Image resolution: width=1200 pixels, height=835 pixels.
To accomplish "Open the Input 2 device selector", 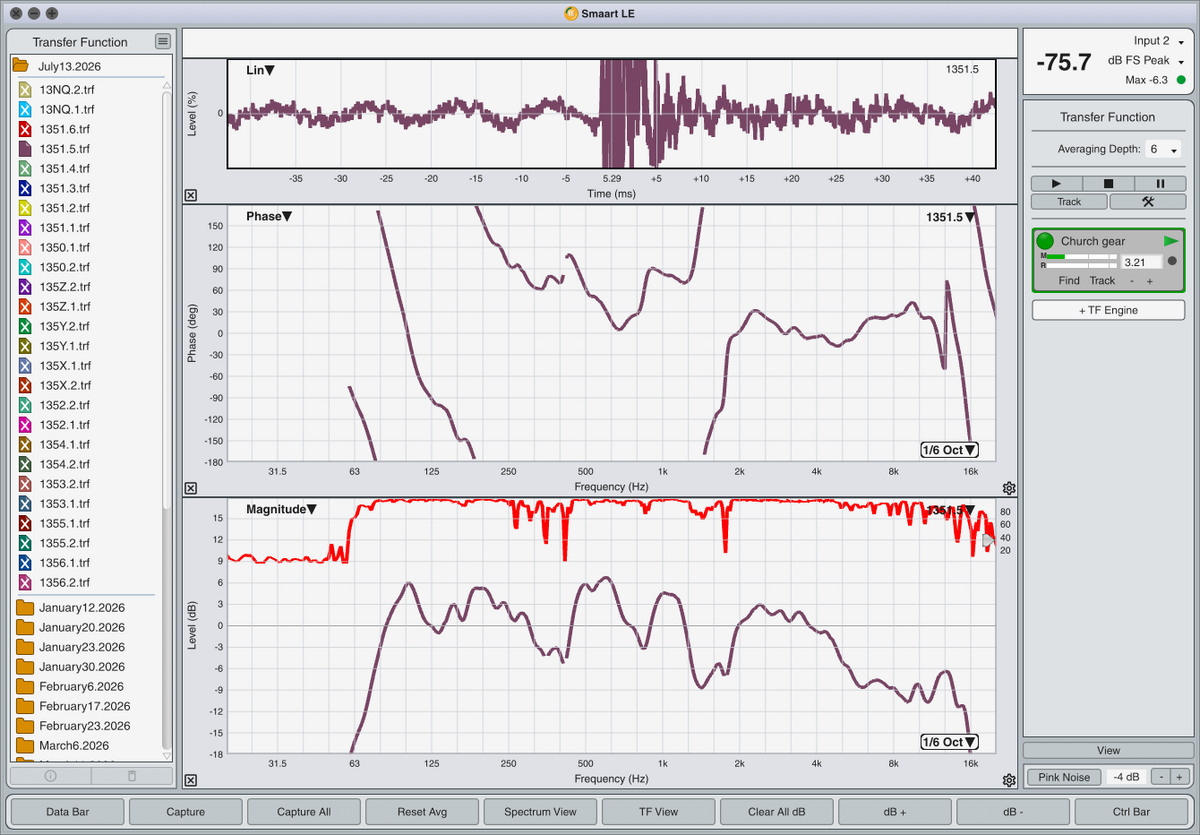I will [1160, 41].
